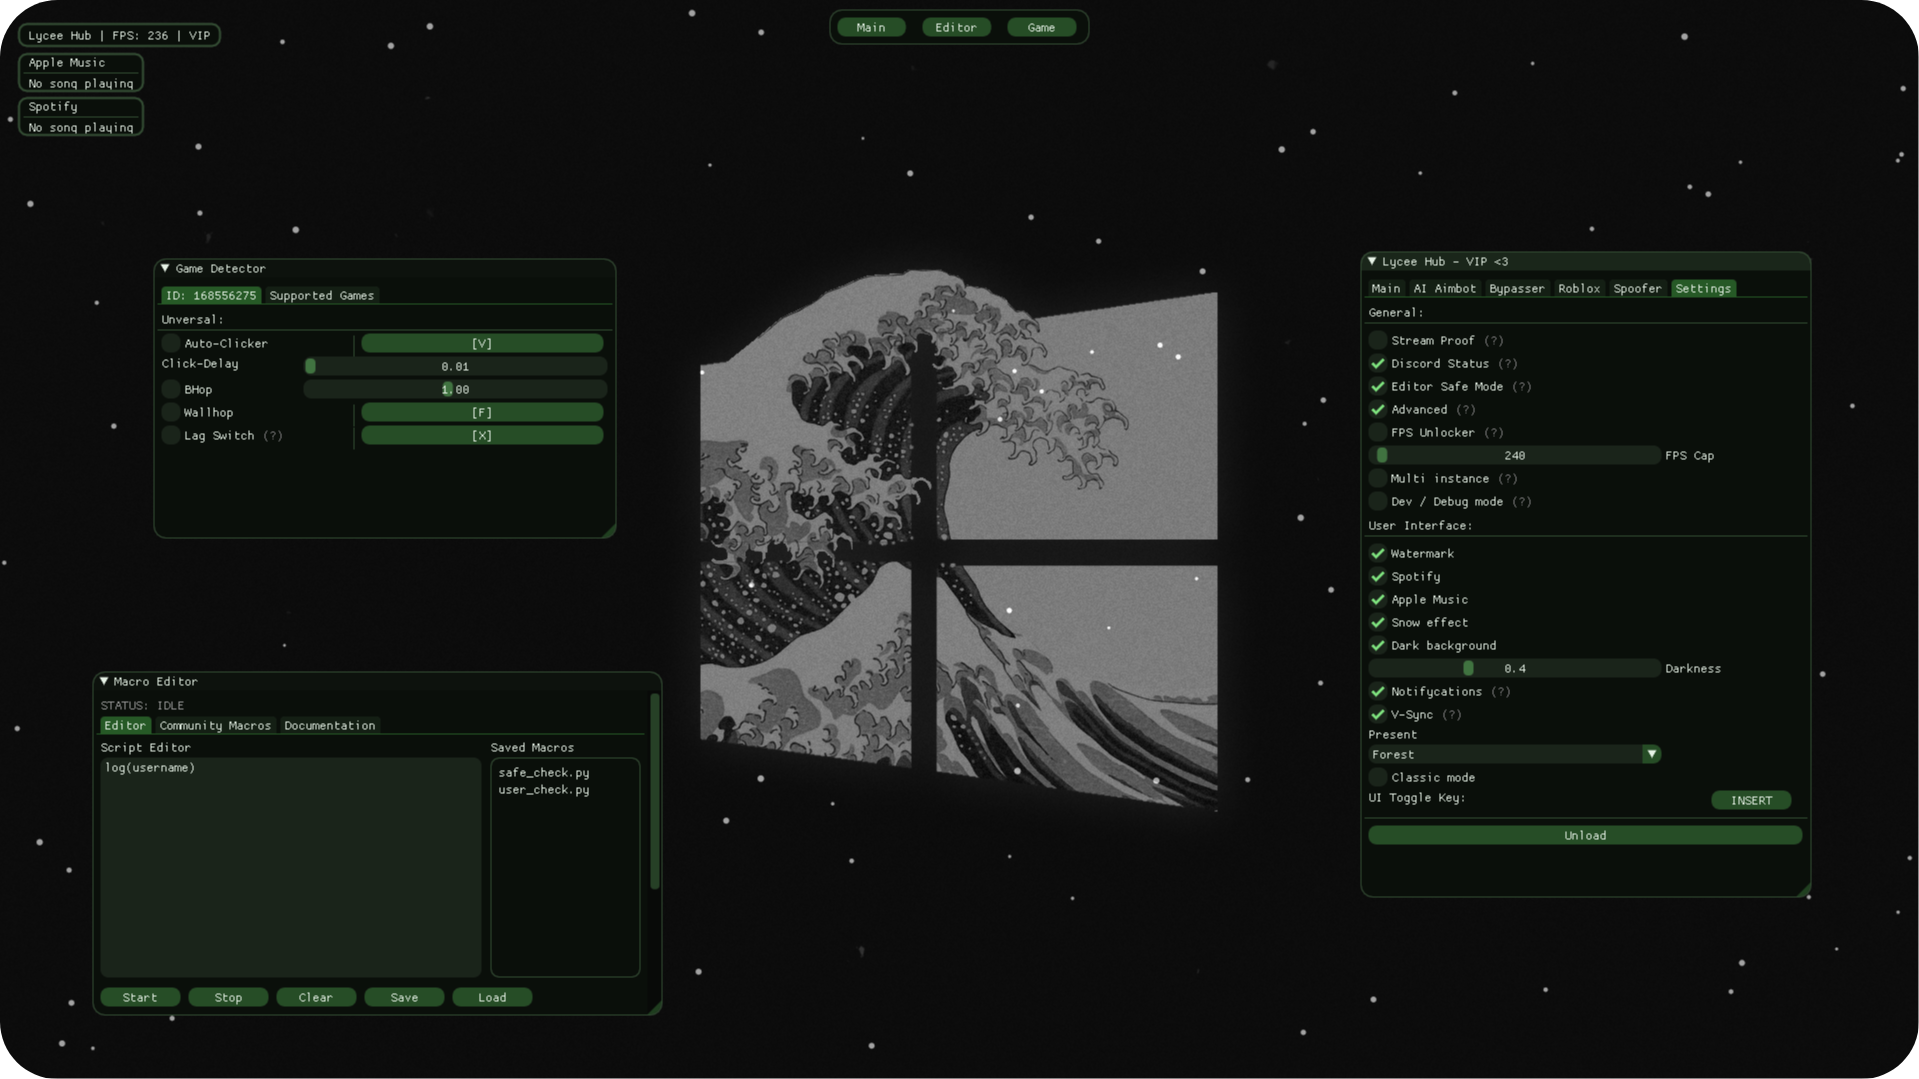Click the Unload button
The height and width of the screenshot is (1079, 1919).
[x=1585, y=835]
